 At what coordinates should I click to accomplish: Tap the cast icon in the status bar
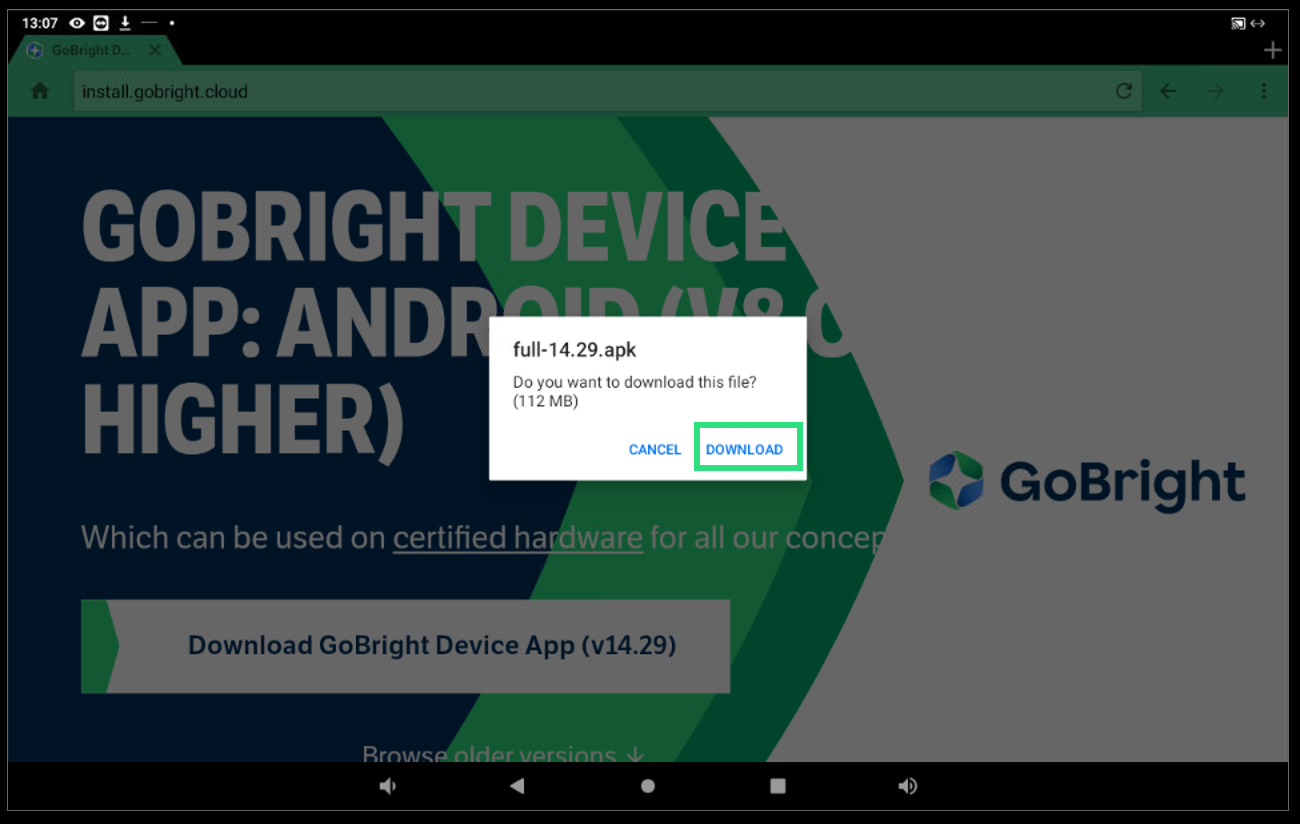coord(1238,23)
